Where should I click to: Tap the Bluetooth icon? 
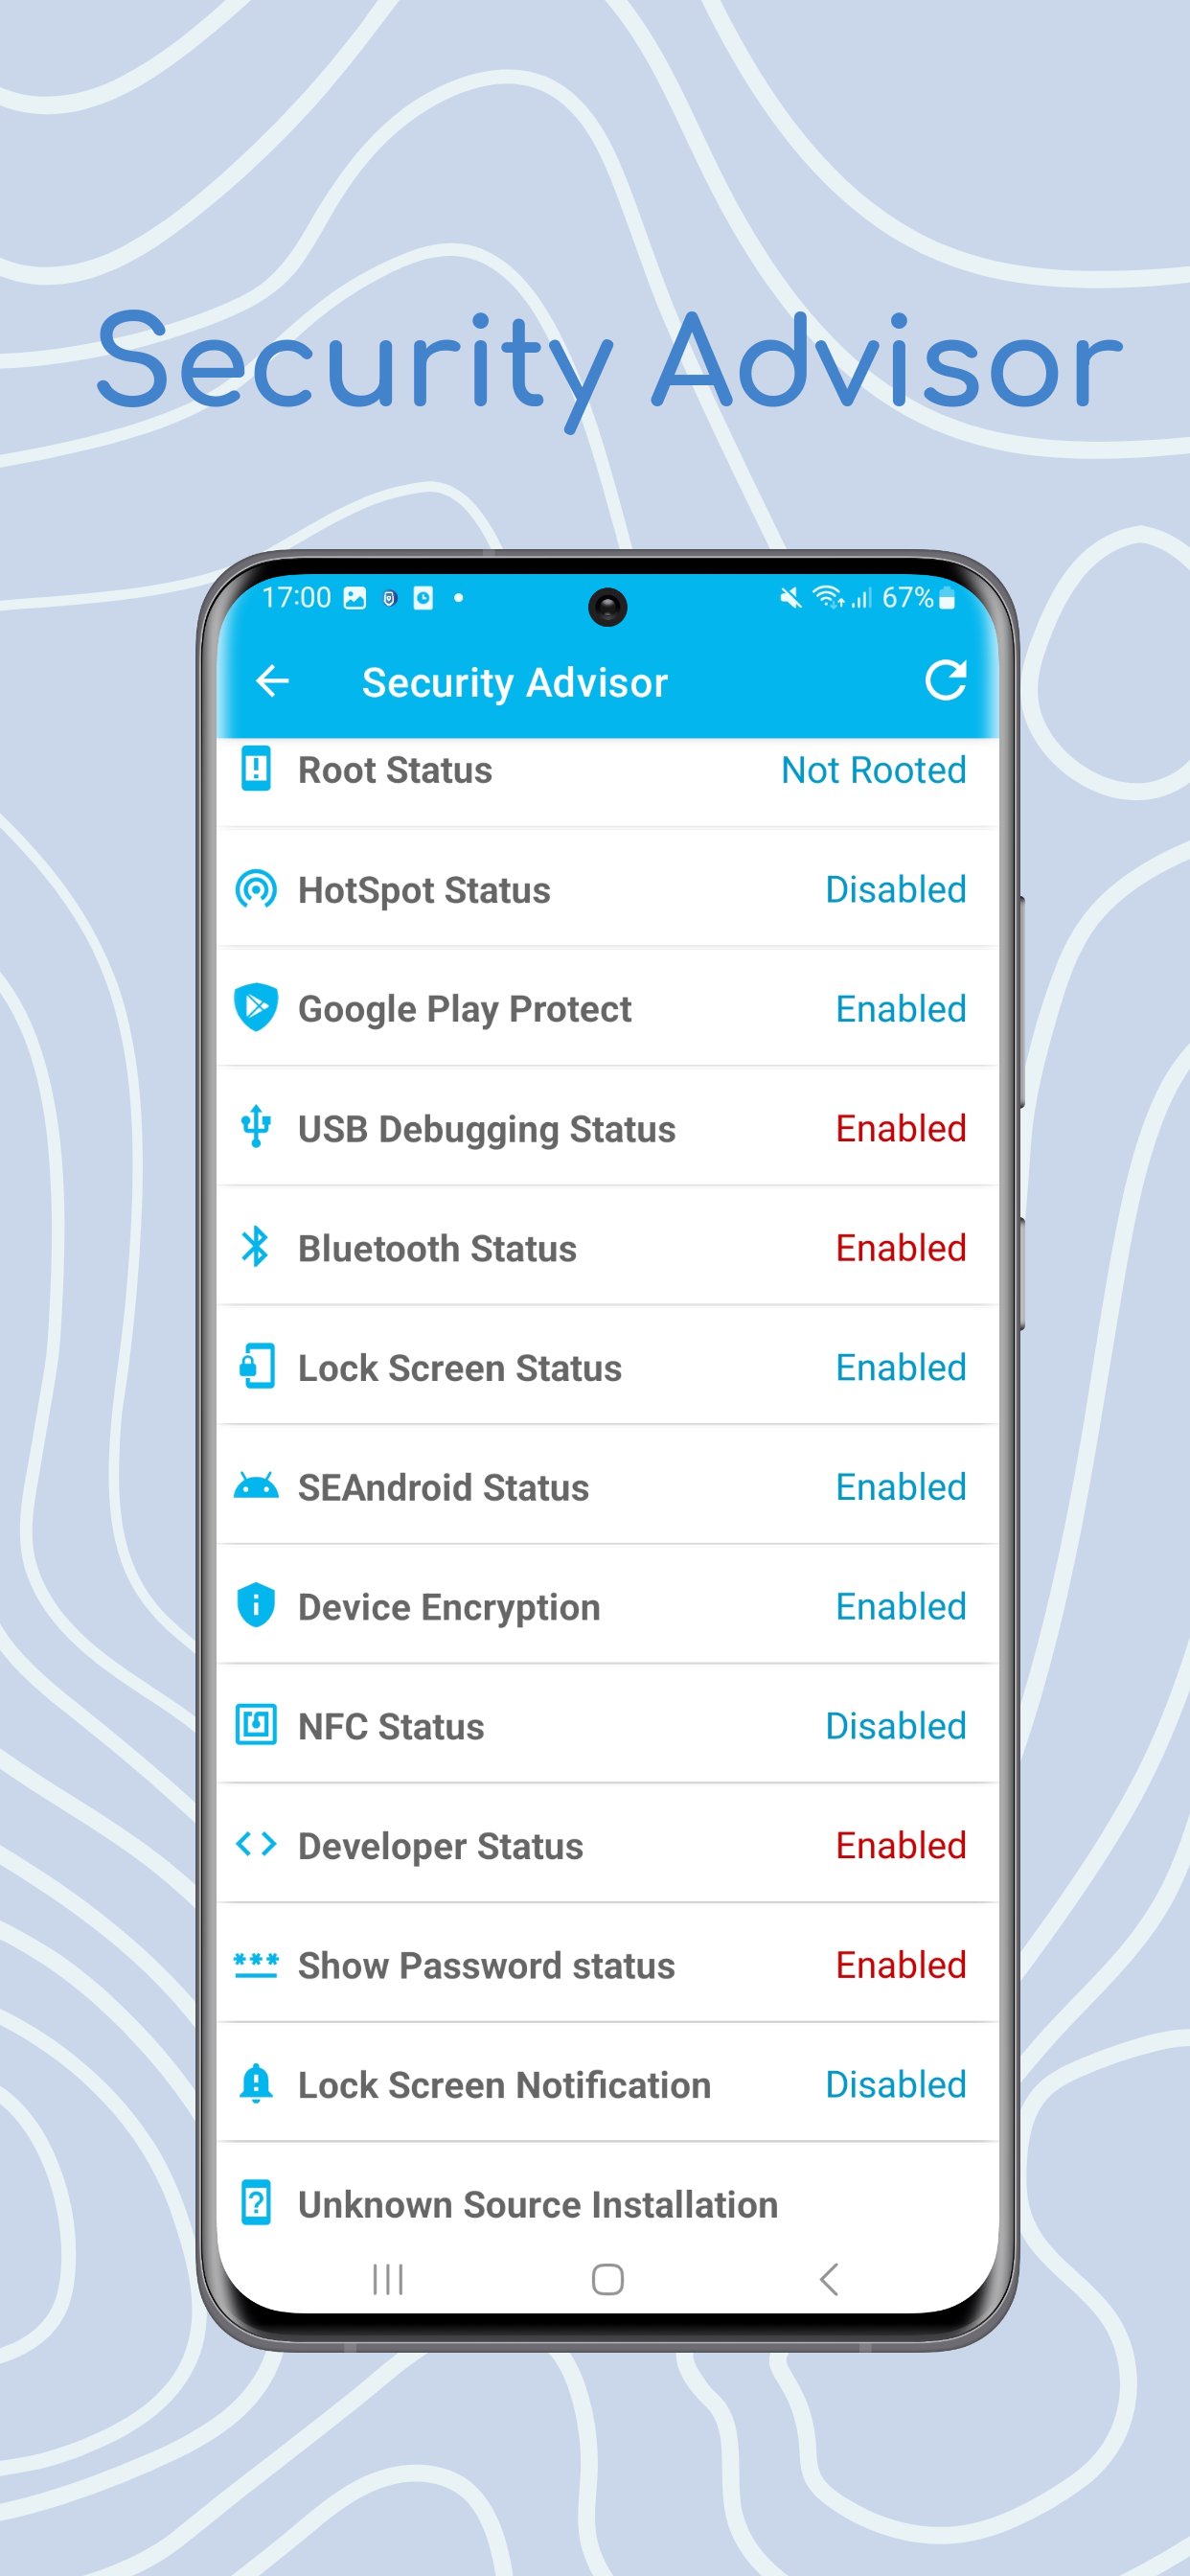coord(256,1247)
